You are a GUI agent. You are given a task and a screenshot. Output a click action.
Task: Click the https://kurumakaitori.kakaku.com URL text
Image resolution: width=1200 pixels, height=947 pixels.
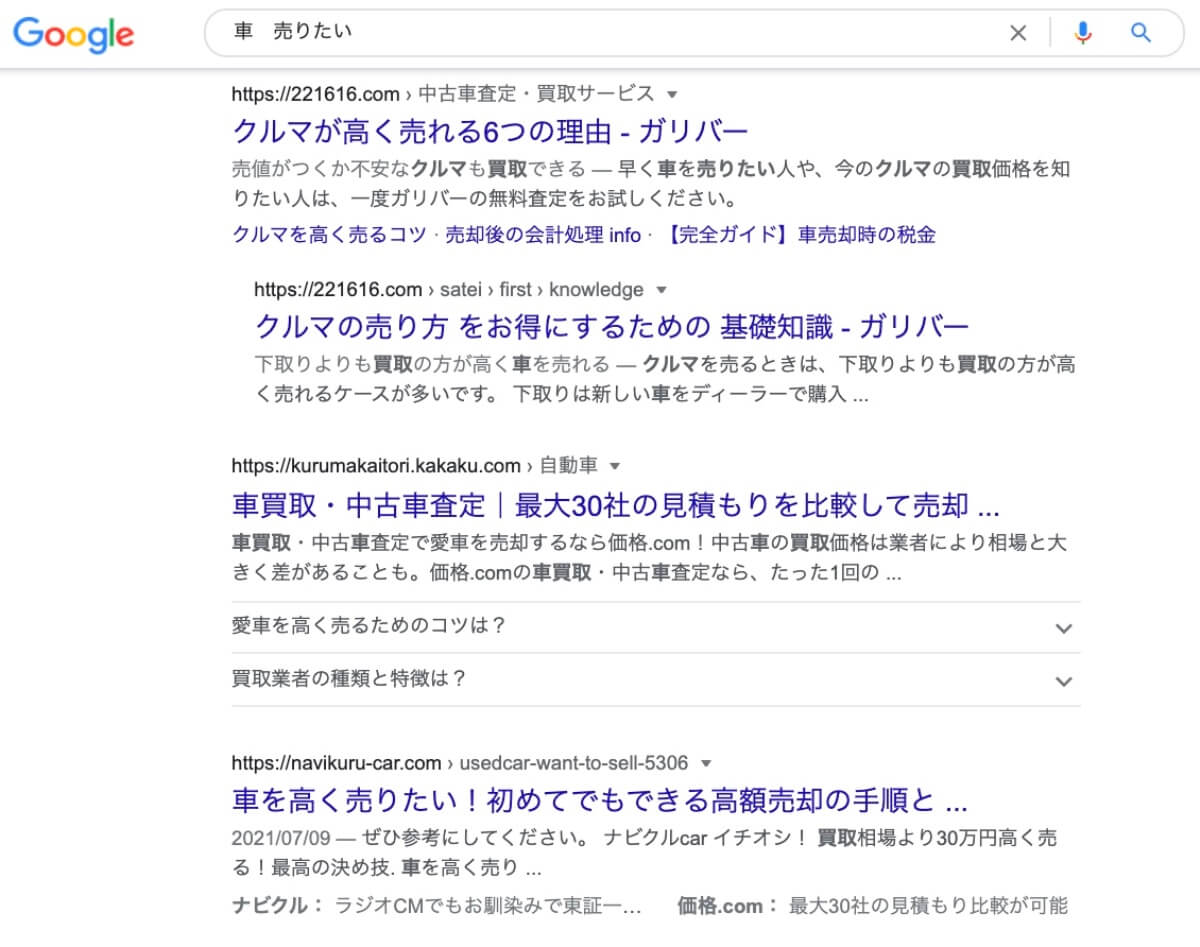tap(376, 466)
